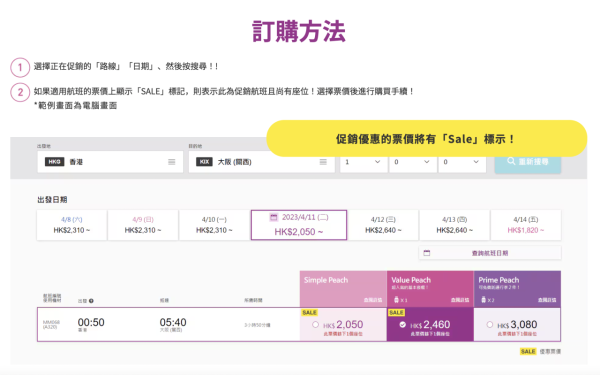The image size is (600, 375).
Task: Select 4/10 Monday date tab
Action: tap(214, 225)
